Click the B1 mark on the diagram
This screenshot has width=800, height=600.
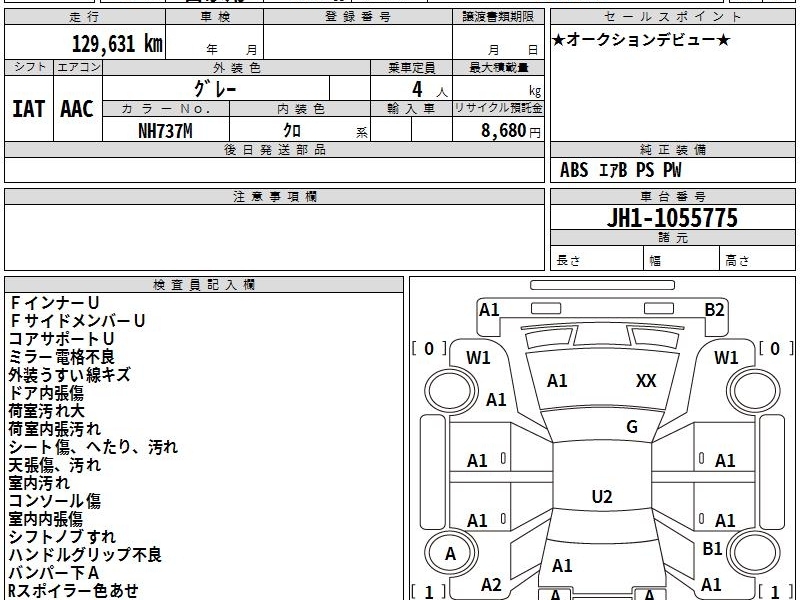712,548
